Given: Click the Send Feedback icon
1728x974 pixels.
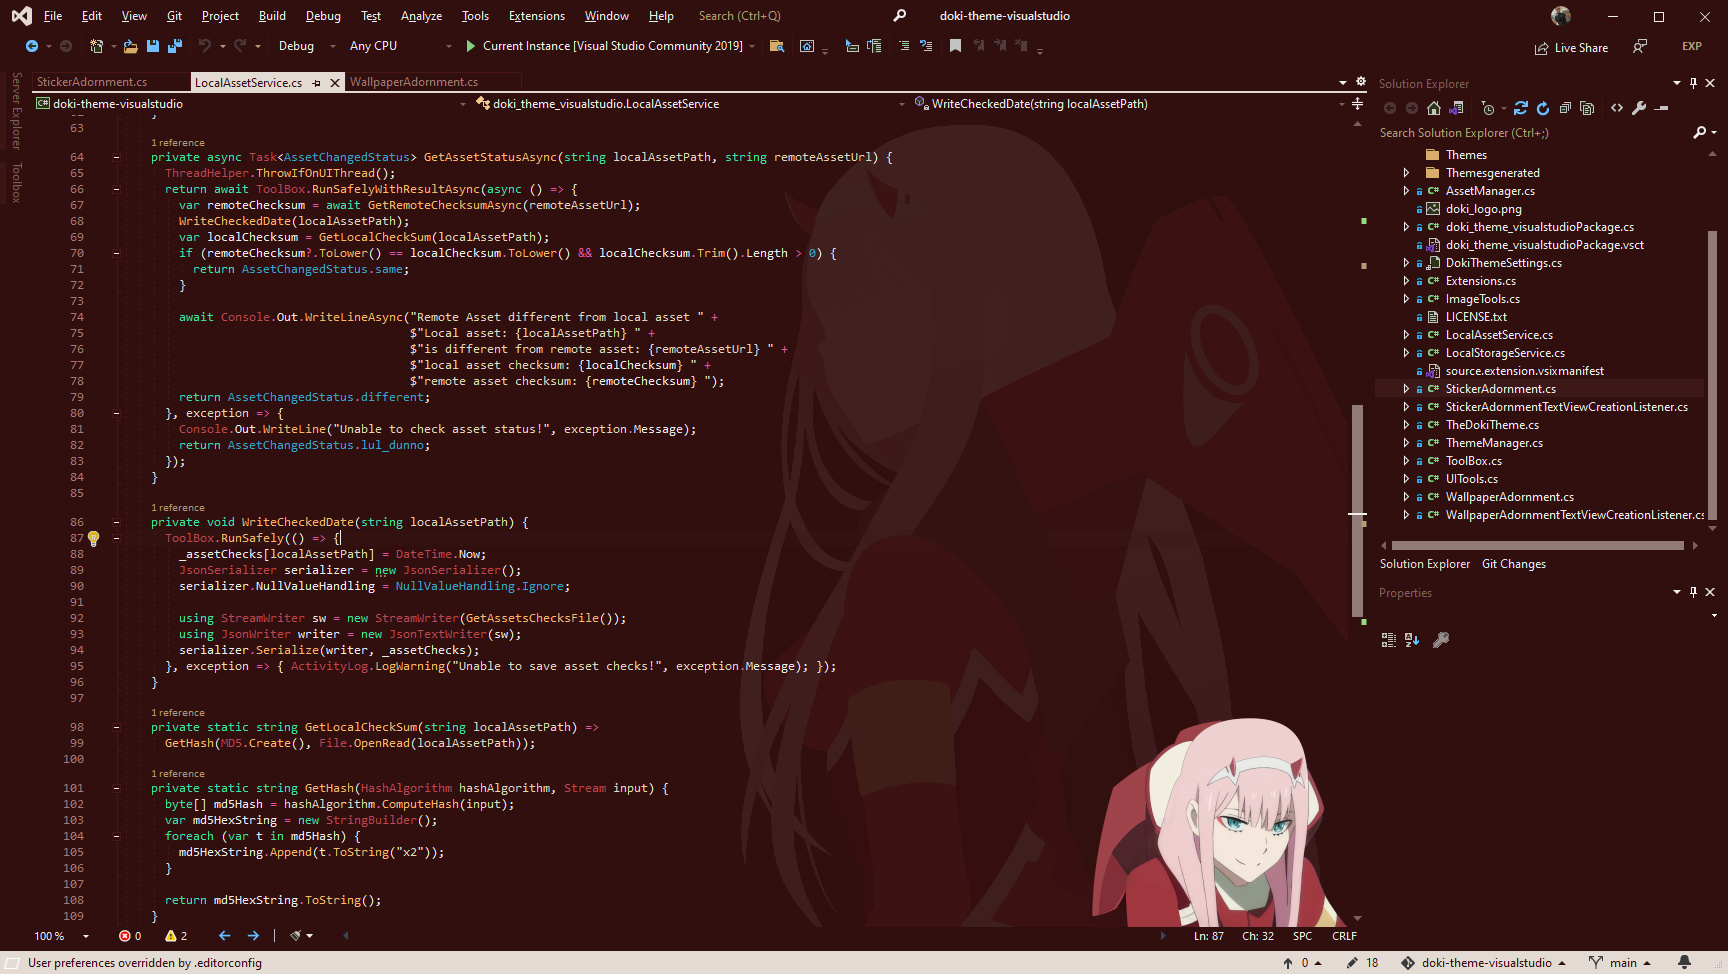Looking at the screenshot, I should point(1640,46).
